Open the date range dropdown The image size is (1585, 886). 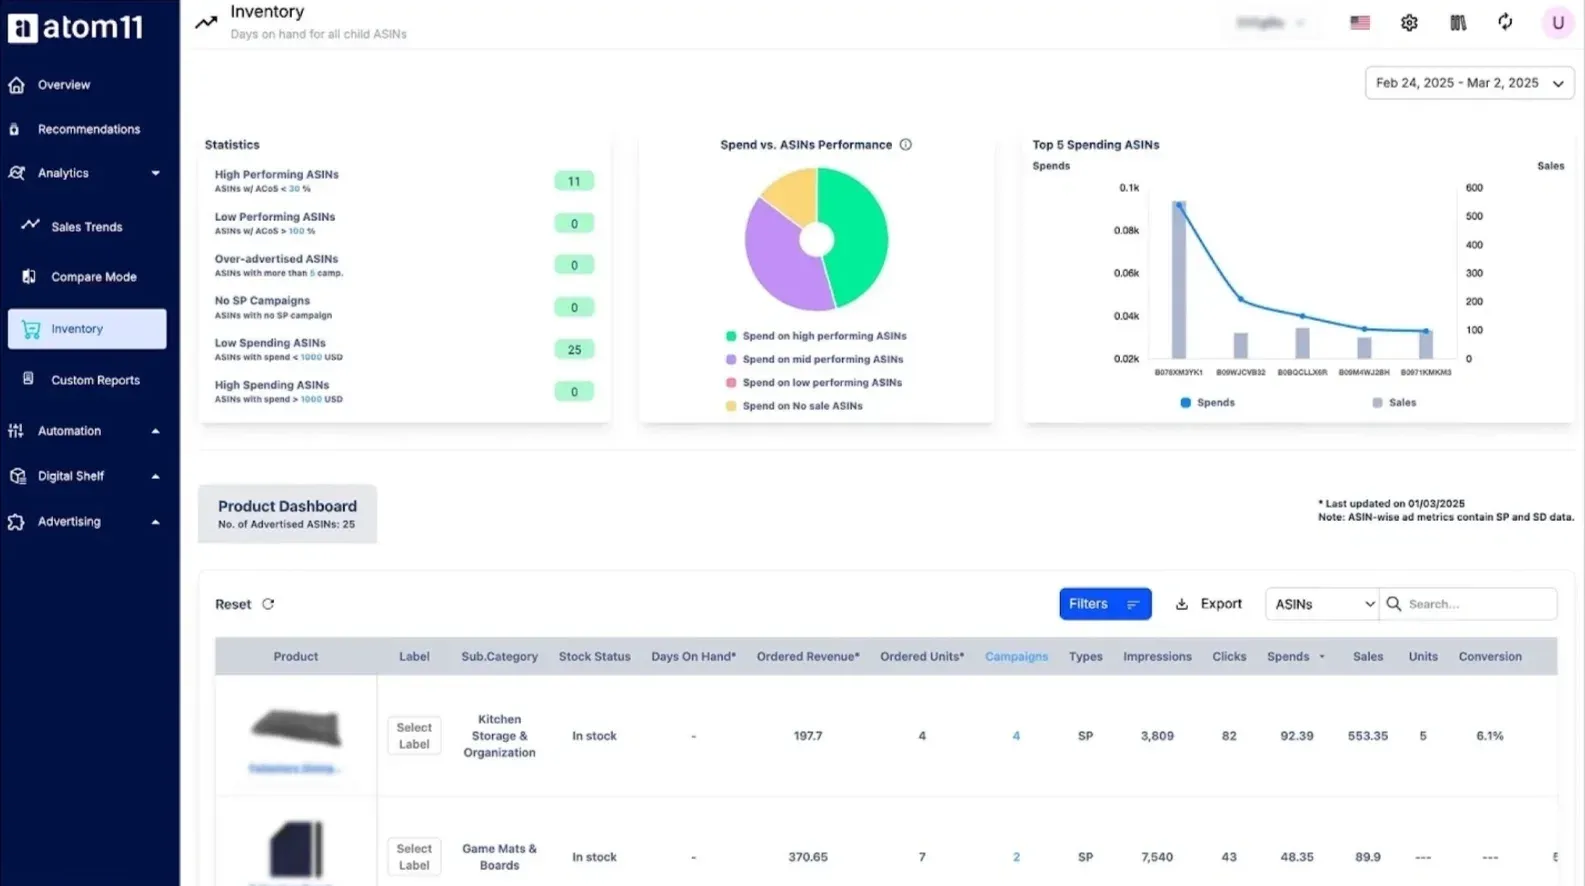click(1469, 83)
